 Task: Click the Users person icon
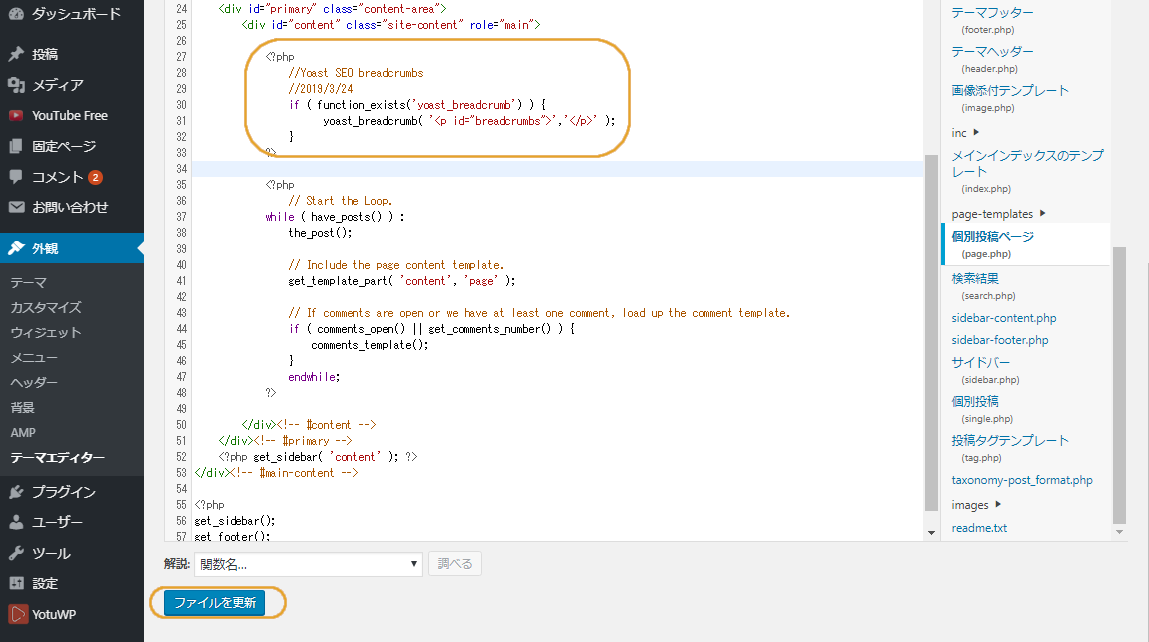16,522
